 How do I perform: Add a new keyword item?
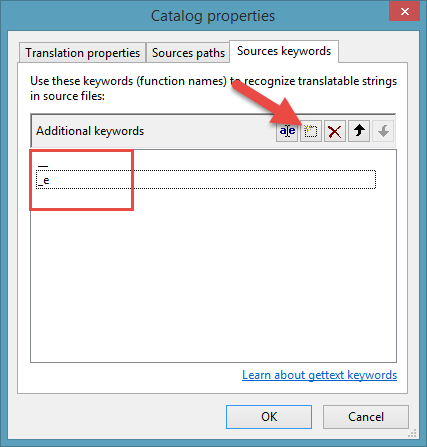(x=311, y=131)
